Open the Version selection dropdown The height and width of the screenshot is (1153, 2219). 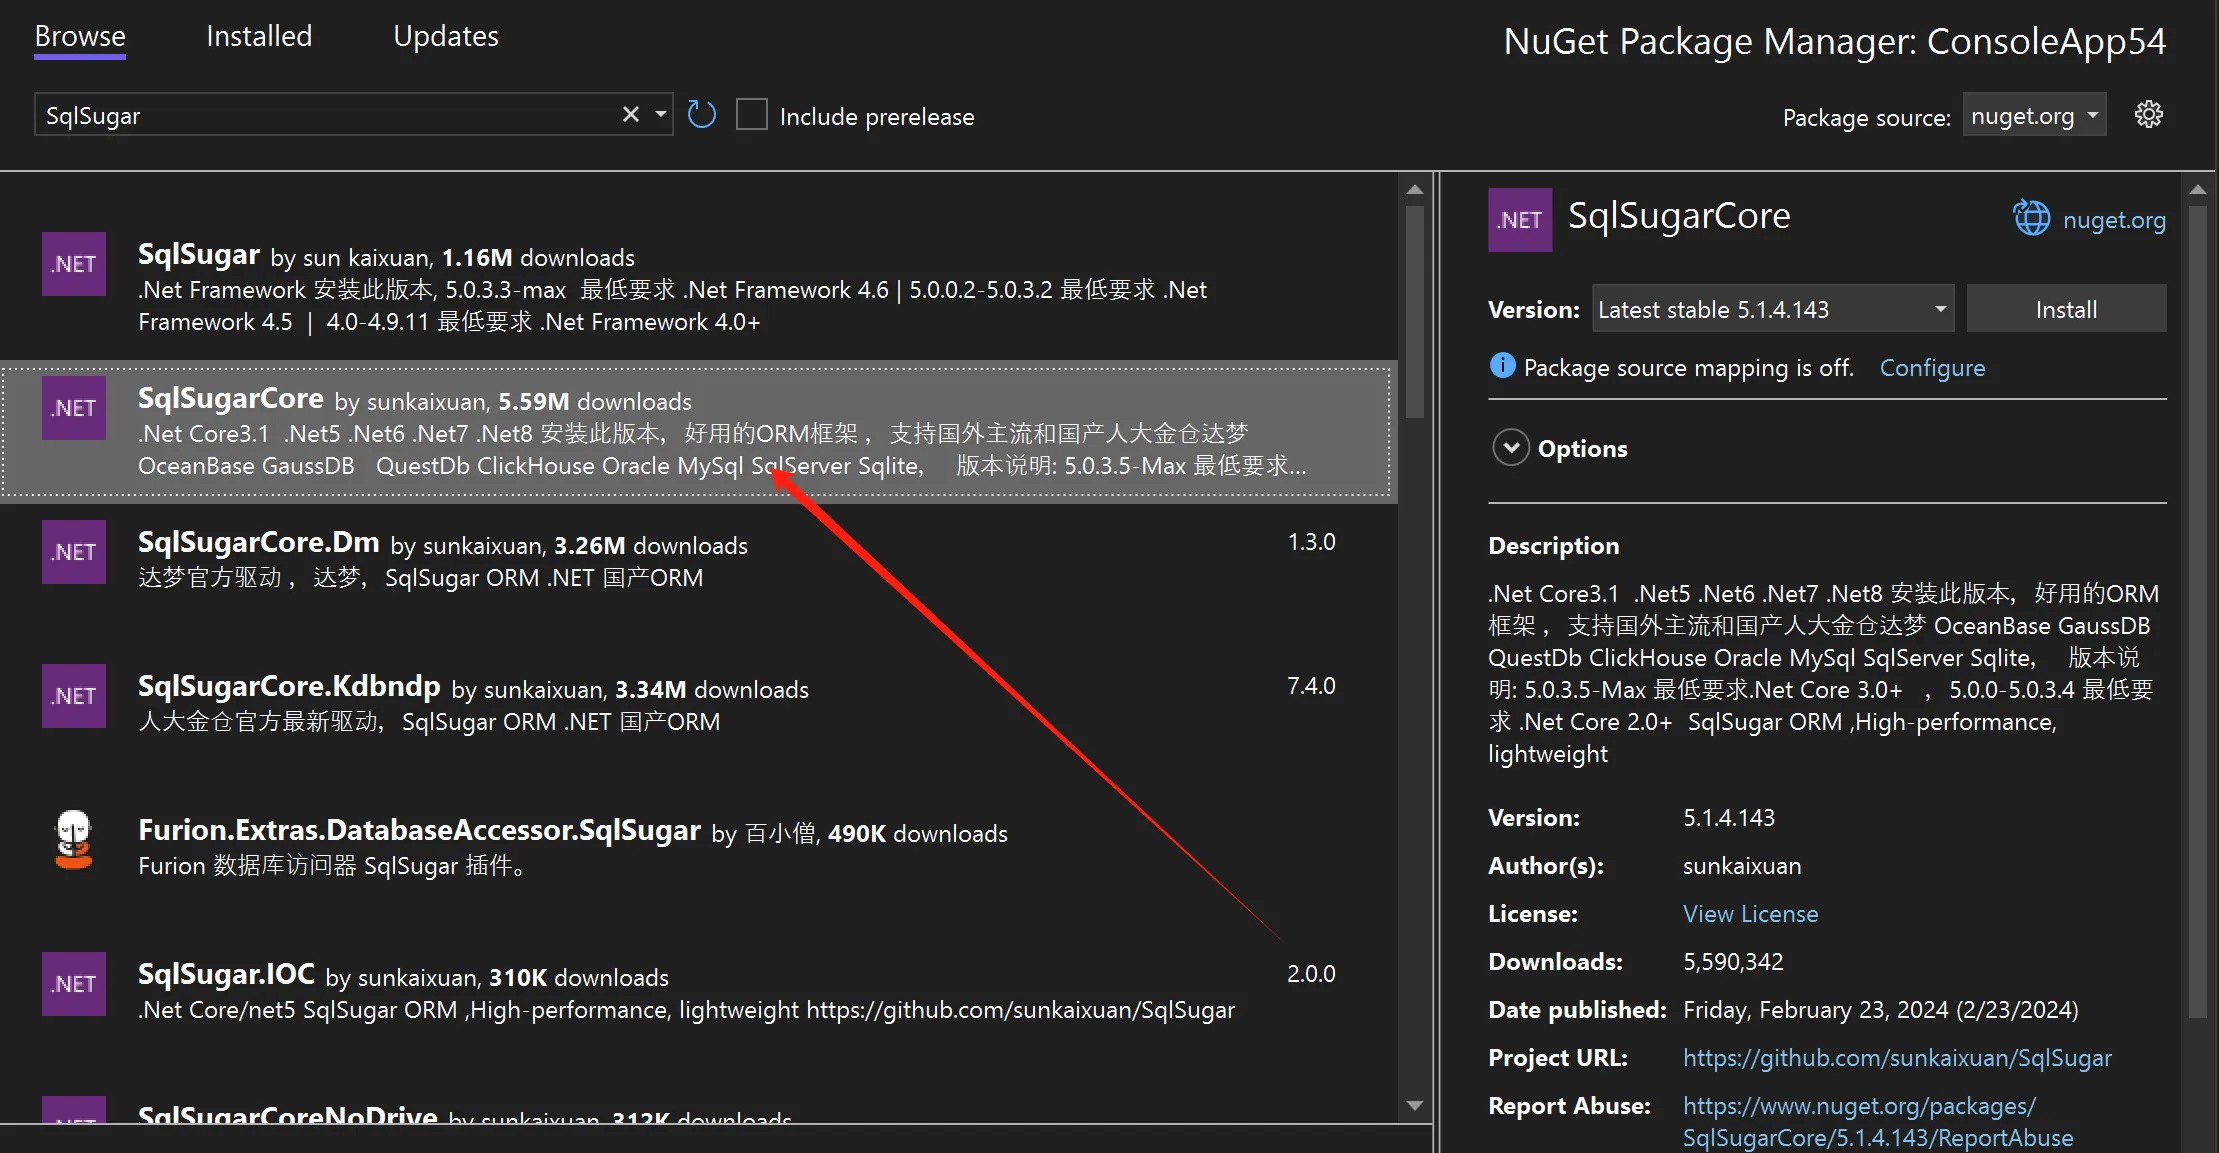(x=1773, y=309)
